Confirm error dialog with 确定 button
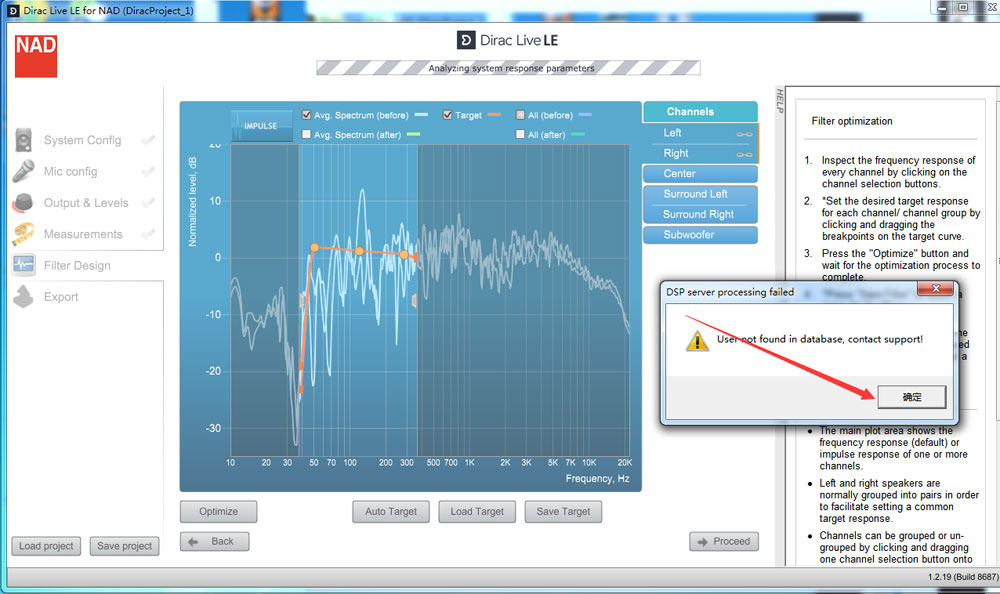Image resolution: width=1000 pixels, height=594 pixels. (x=911, y=397)
